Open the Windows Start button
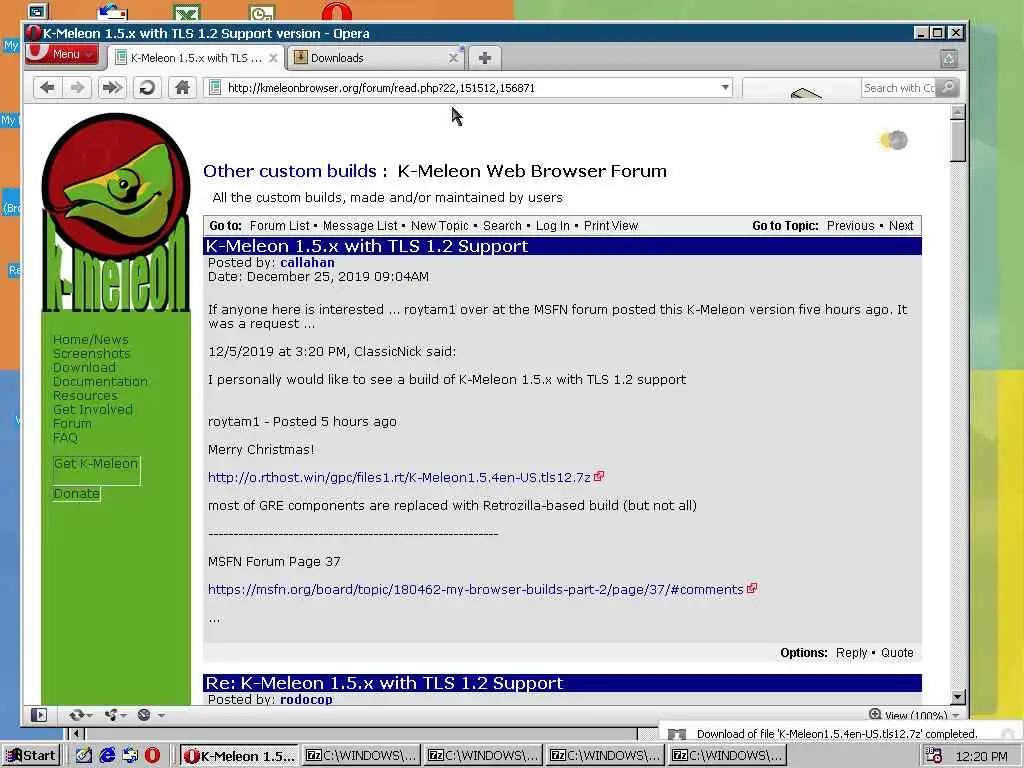This screenshot has width=1024, height=768. [x=31, y=756]
